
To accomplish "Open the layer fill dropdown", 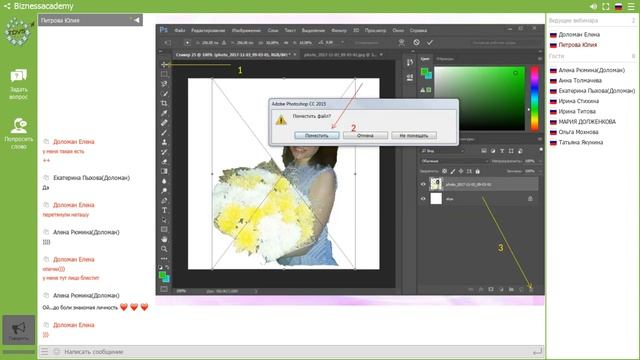I will point(540,171).
